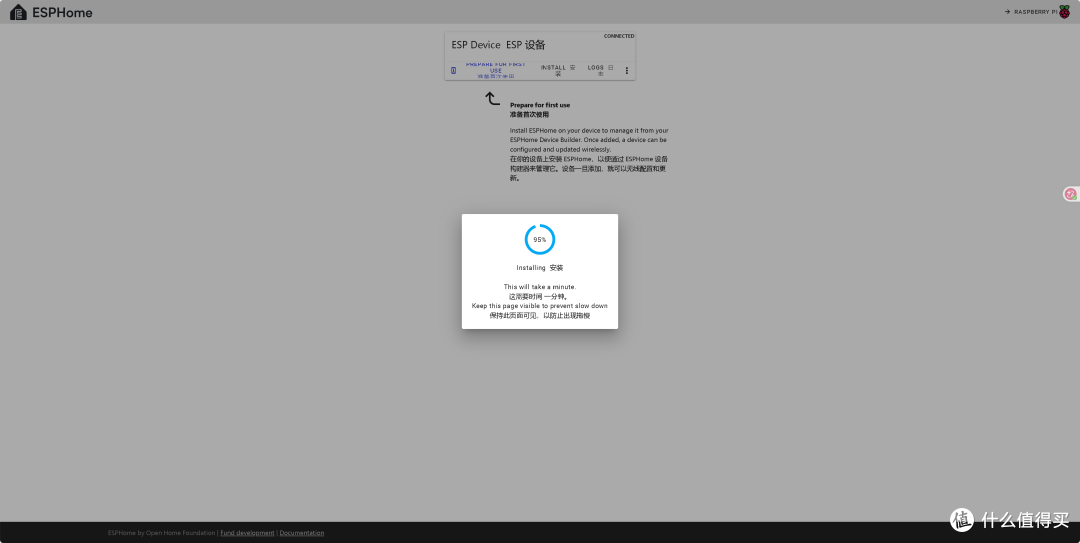Image resolution: width=1080 pixels, height=543 pixels.
Task: Click the "This will take a minute." text
Action: (539, 287)
